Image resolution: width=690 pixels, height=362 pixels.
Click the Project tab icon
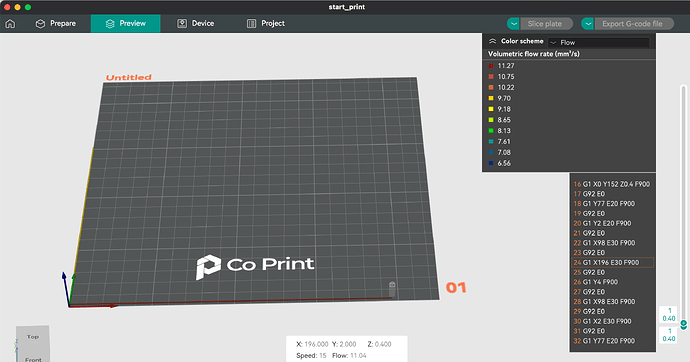click(251, 24)
